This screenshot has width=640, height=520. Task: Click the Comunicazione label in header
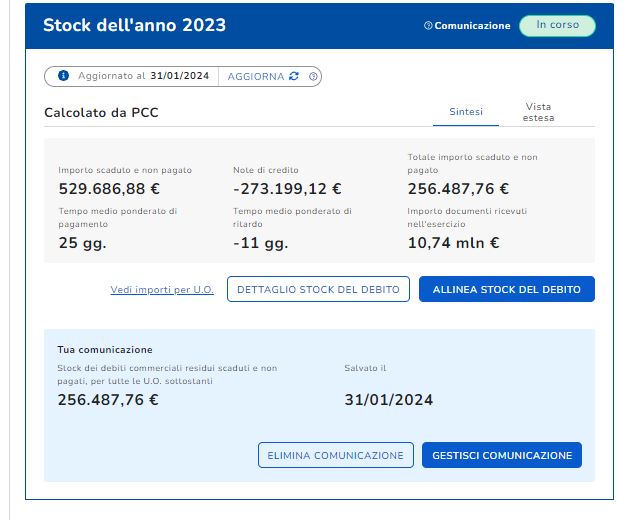[x=472, y=26]
